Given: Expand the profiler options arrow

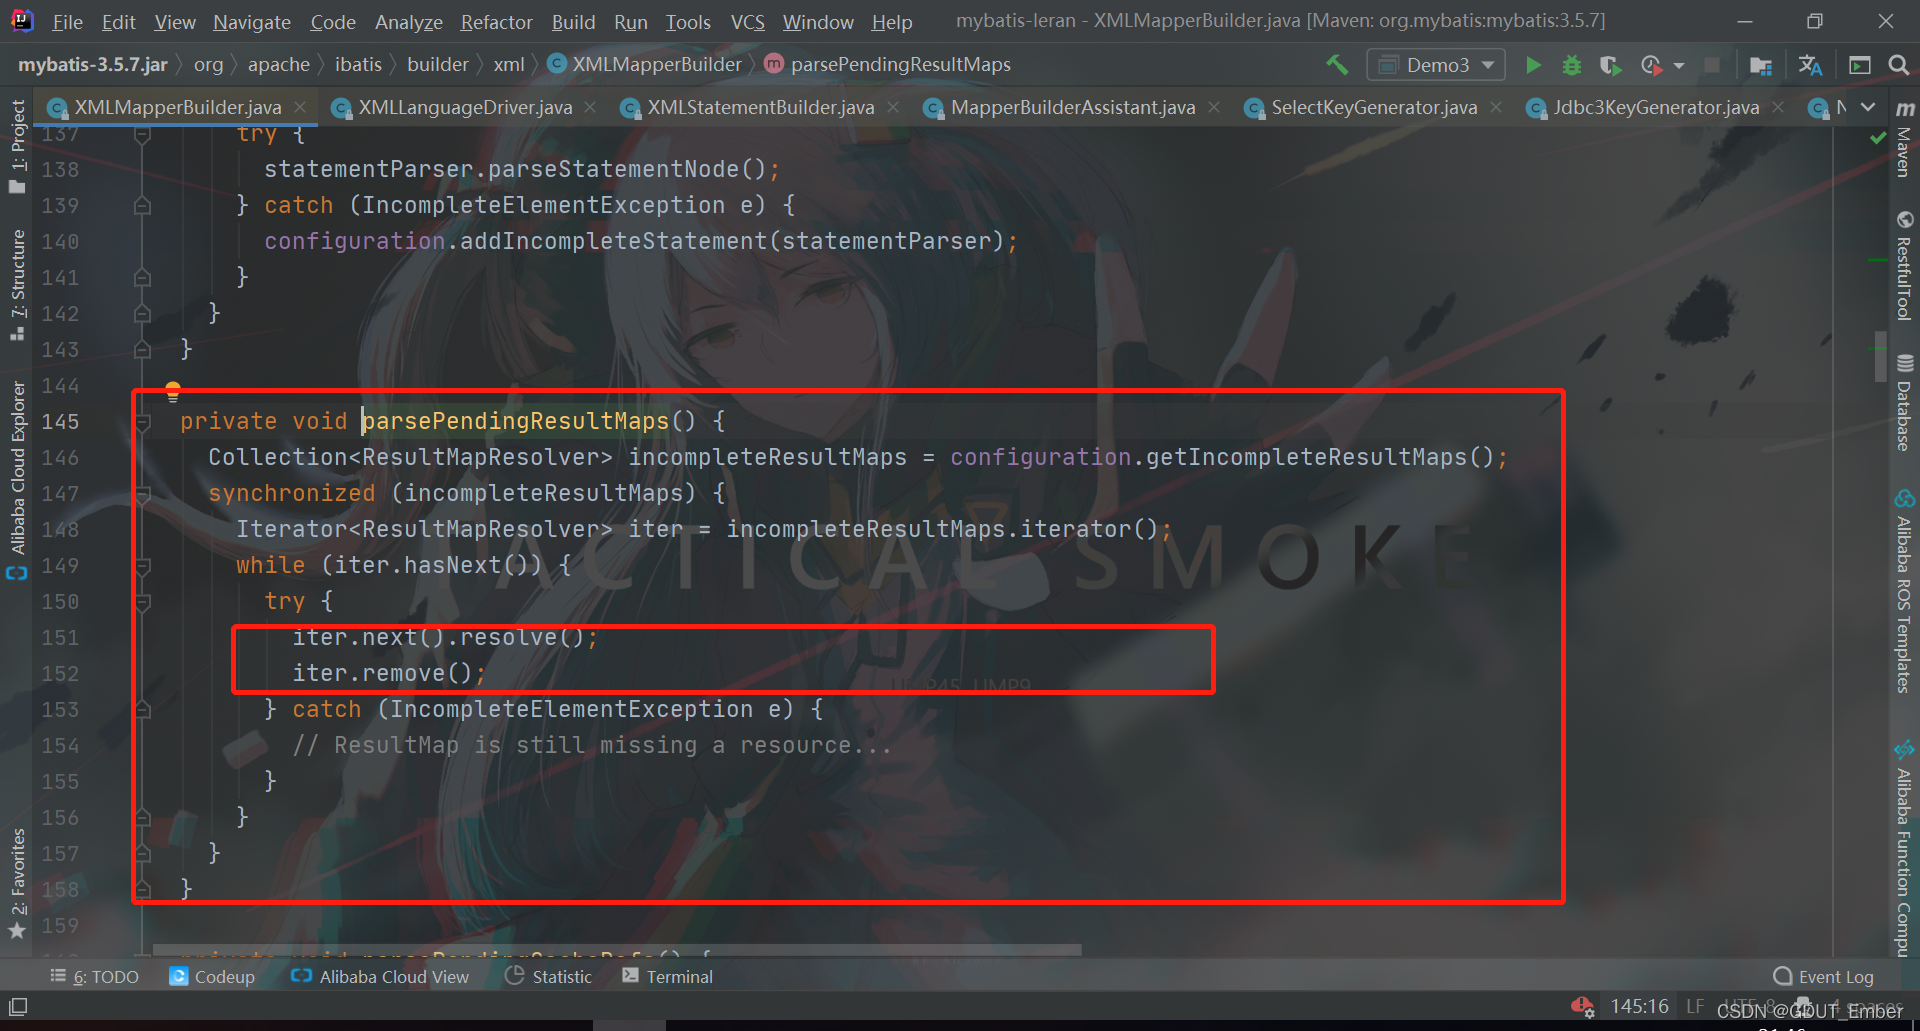Looking at the screenshot, I should 1679,66.
